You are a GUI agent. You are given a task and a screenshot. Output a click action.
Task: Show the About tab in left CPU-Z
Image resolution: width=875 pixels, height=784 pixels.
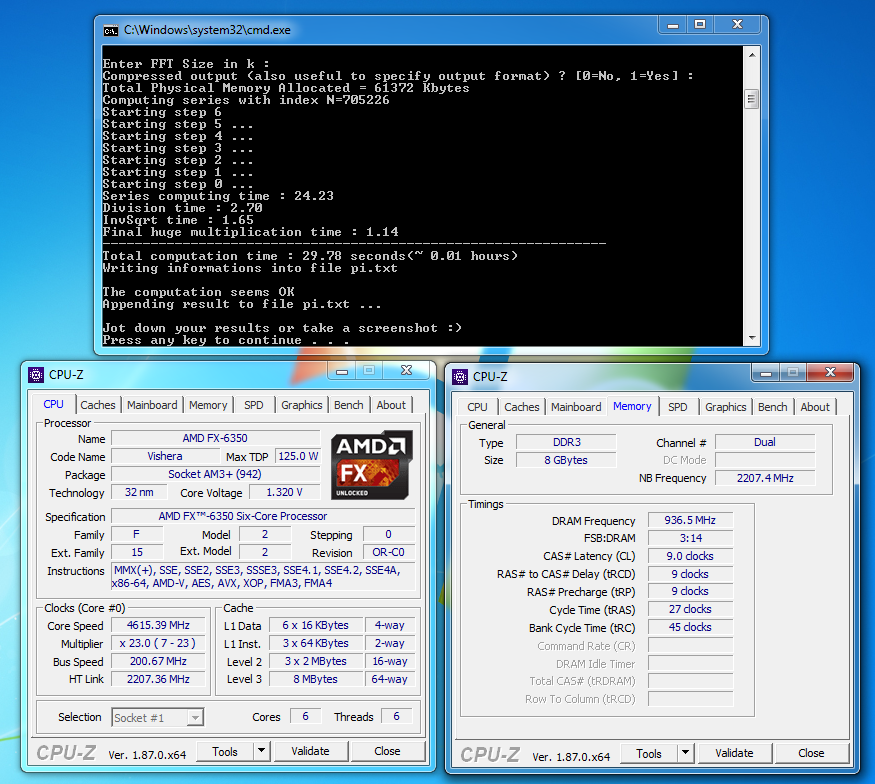click(391, 405)
